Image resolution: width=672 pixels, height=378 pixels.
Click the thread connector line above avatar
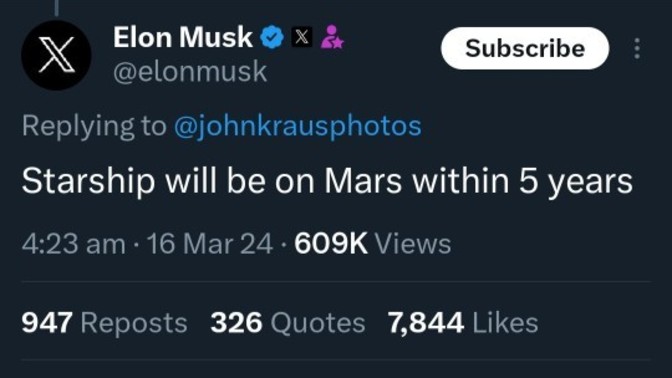coord(57,7)
